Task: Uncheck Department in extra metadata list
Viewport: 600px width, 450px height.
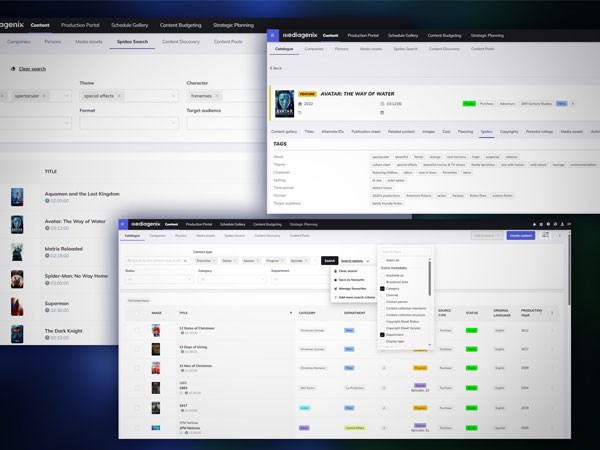Action: point(382,334)
